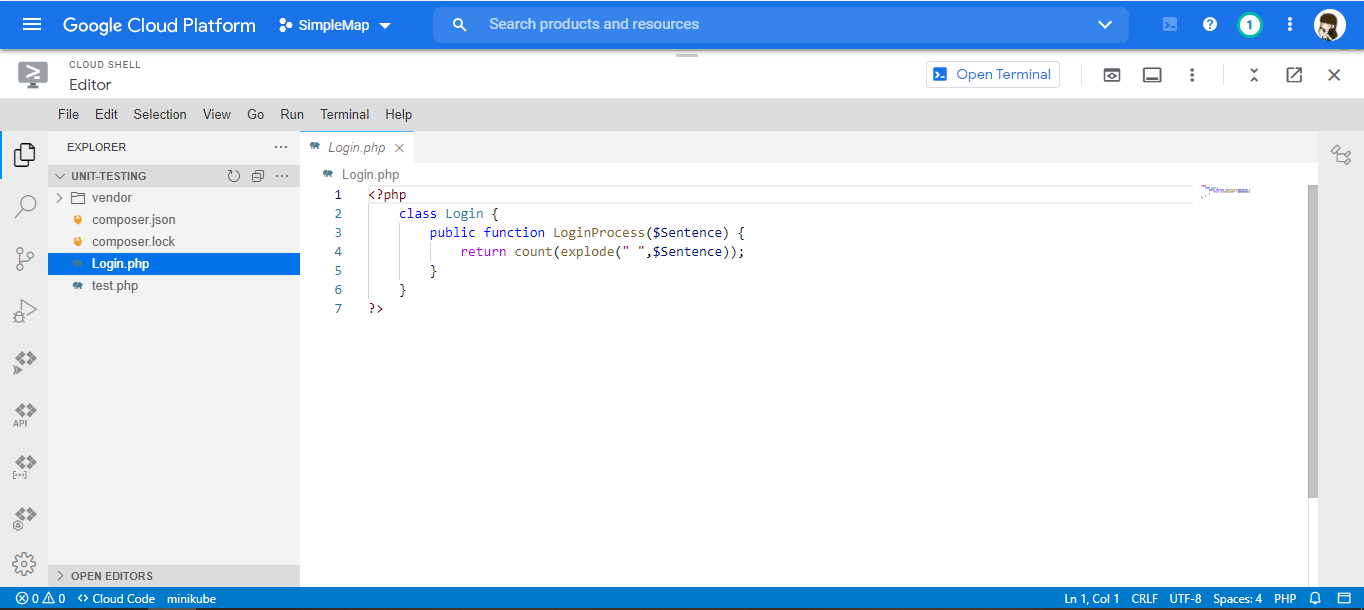
Task: Open the Run menu
Action: tap(292, 114)
